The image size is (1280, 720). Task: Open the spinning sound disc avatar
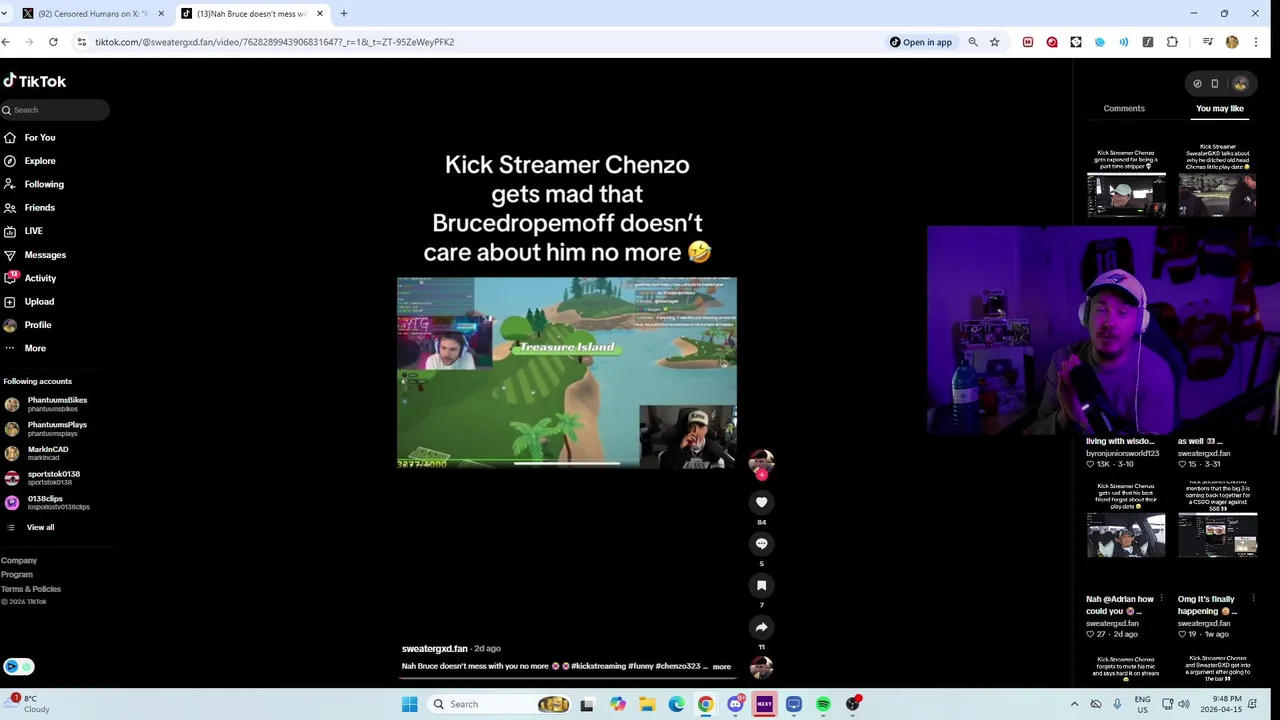[761, 667]
